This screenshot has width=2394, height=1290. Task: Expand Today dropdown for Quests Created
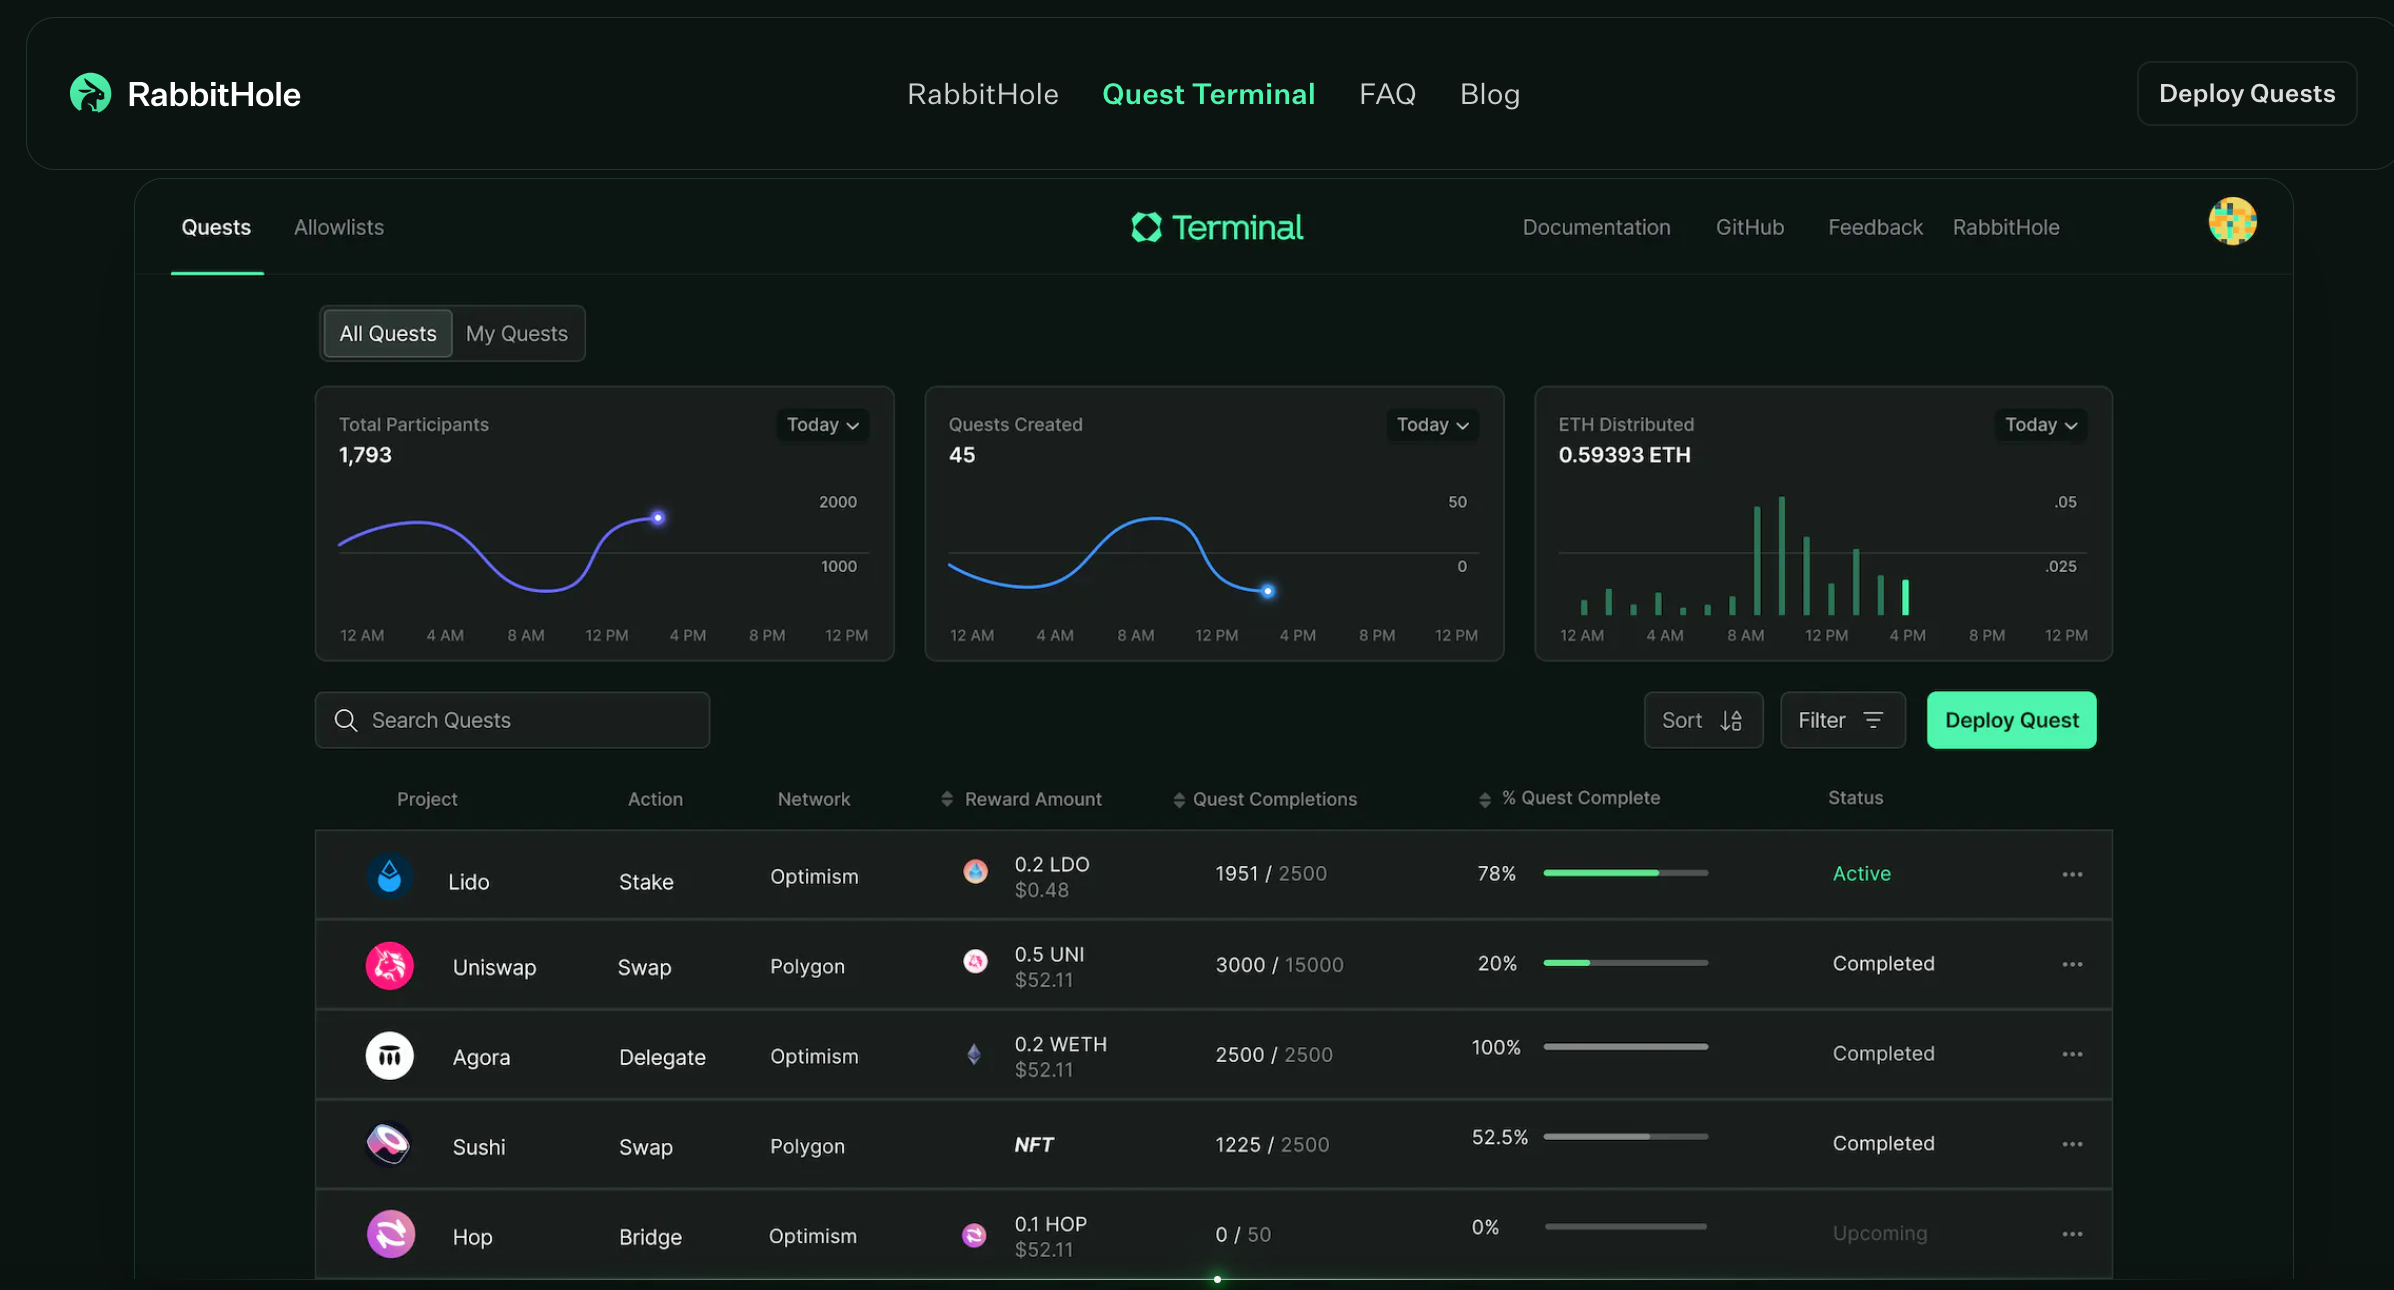pos(1432,425)
